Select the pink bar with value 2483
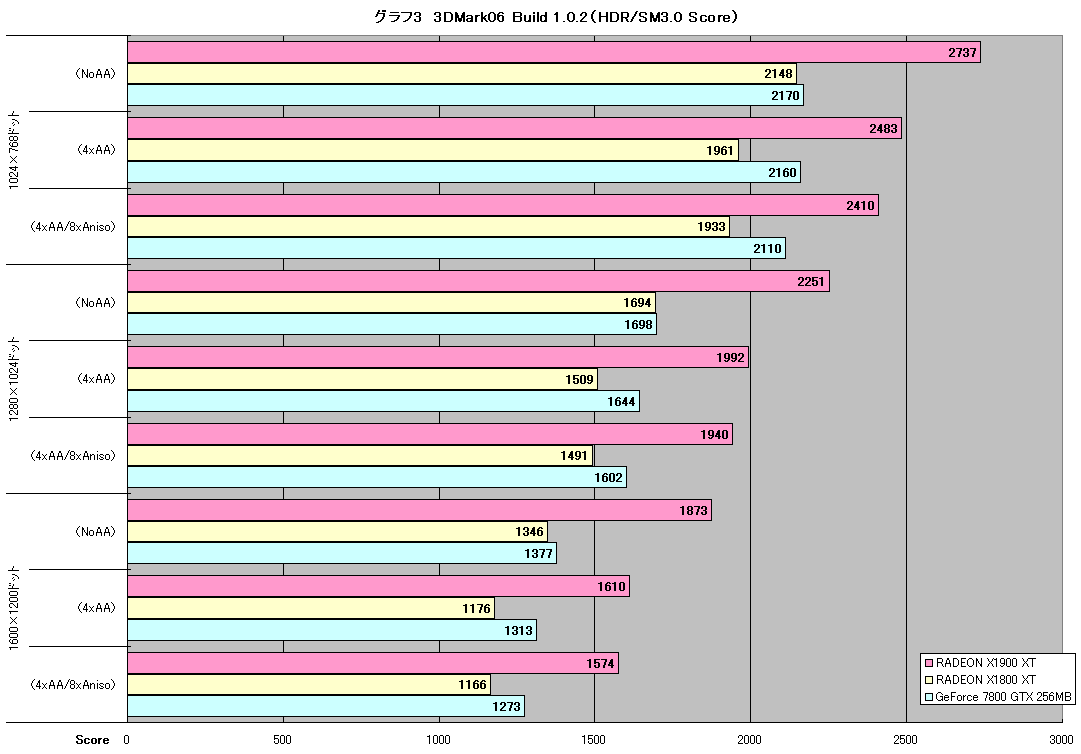1081x754 pixels. (514, 128)
